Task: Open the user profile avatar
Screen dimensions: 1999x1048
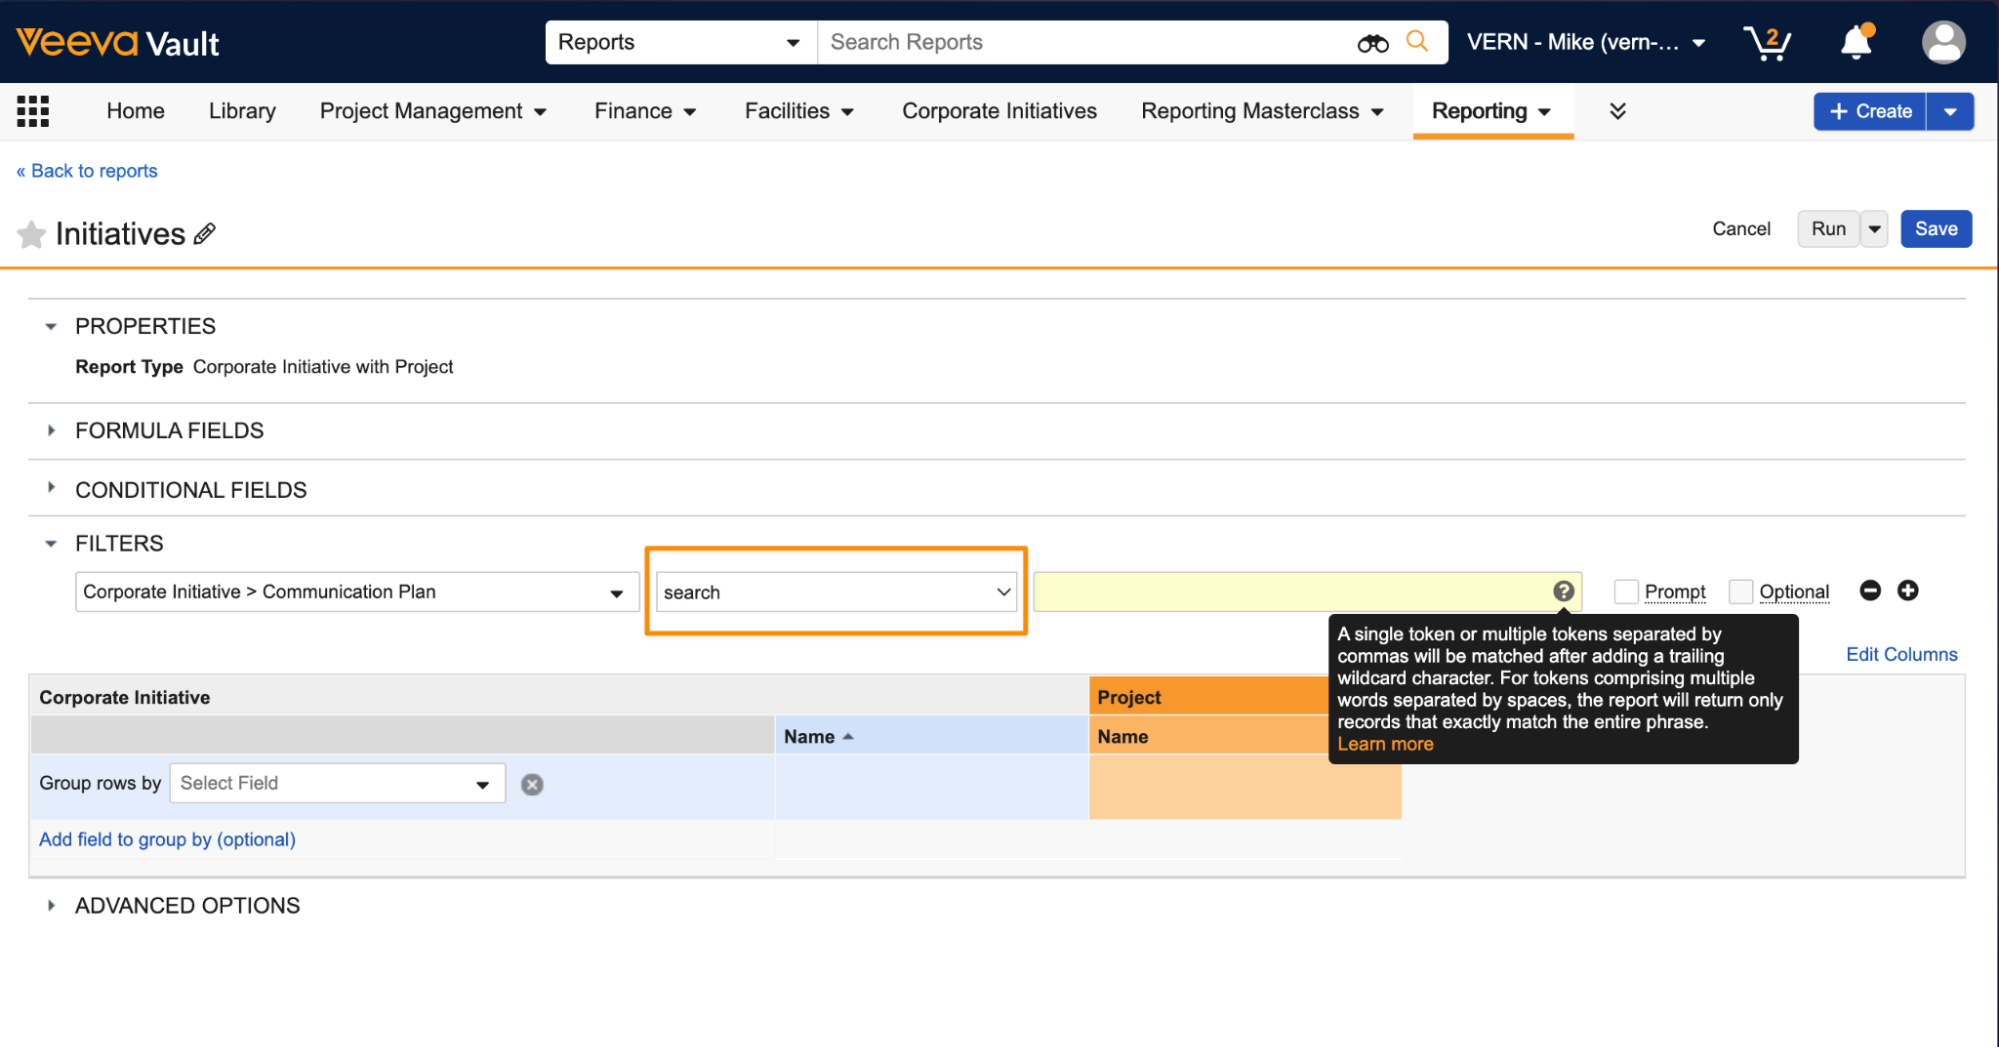Action: (1943, 42)
